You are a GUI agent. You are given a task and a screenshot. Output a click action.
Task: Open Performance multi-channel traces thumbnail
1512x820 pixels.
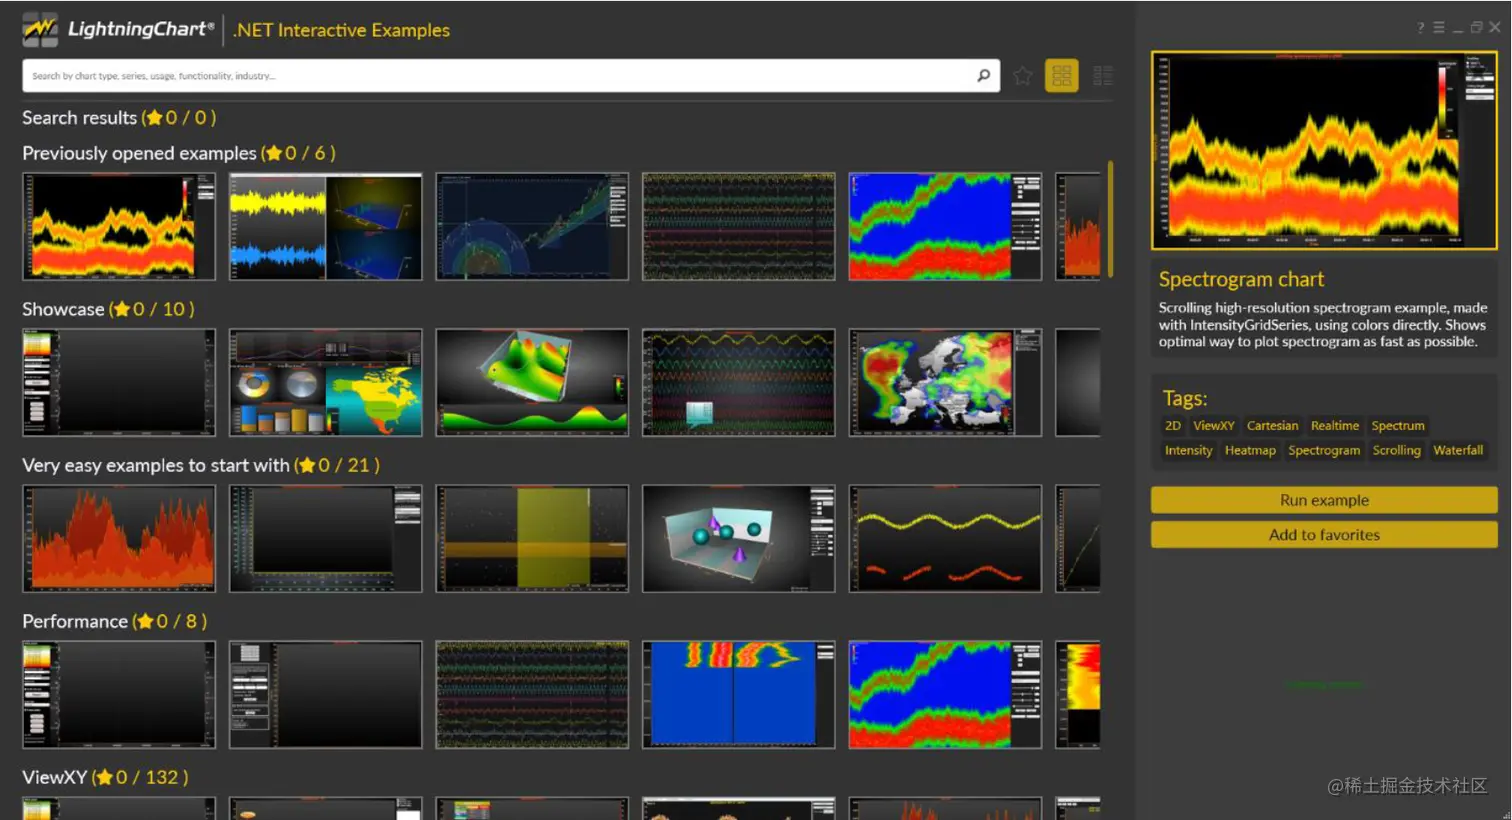pyautogui.click(x=532, y=694)
